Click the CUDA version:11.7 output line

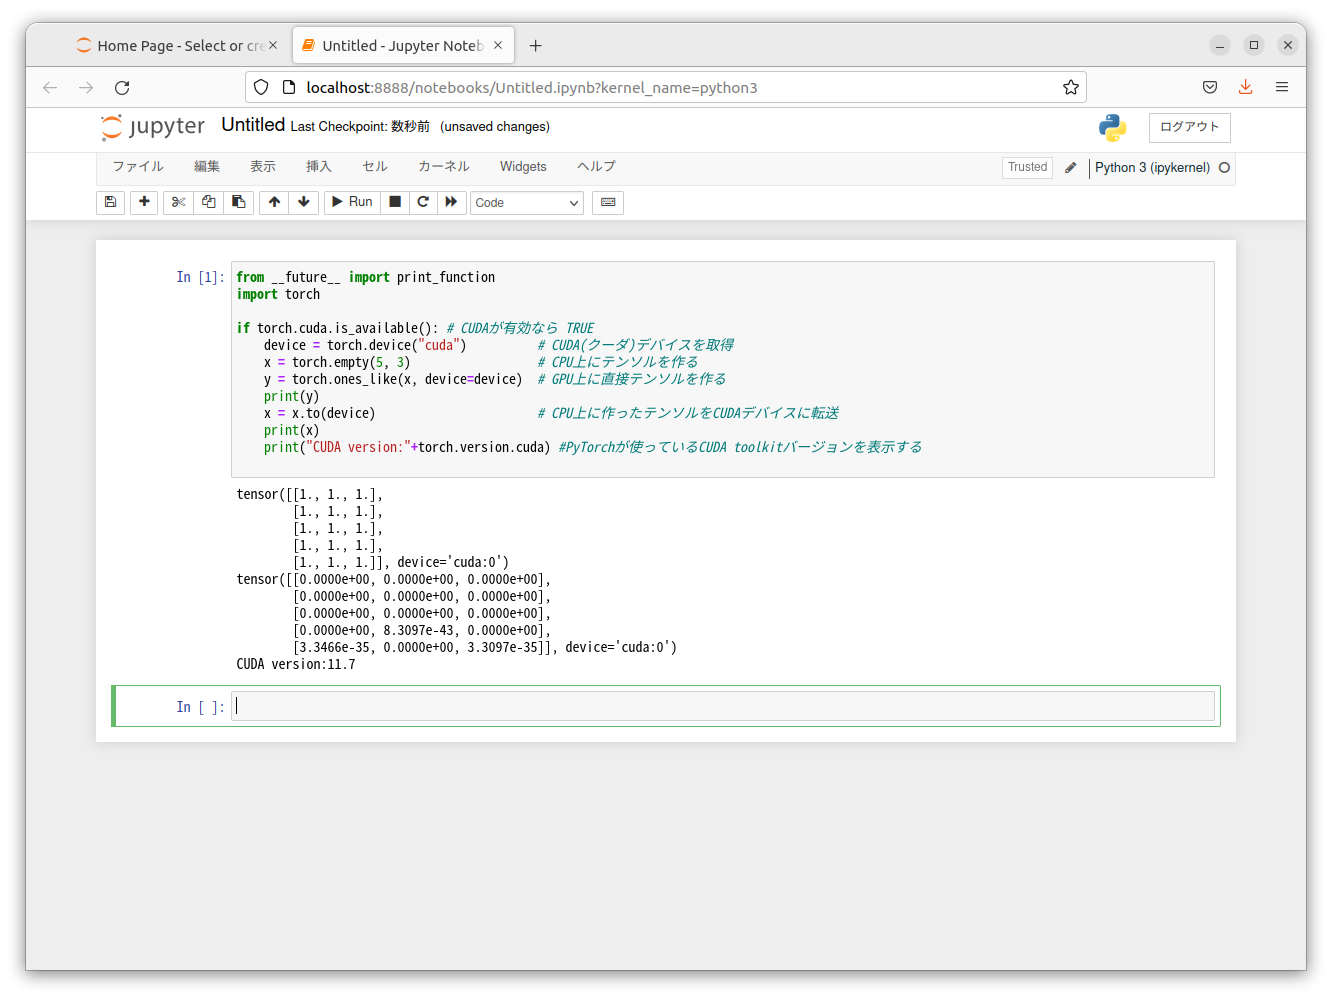pos(296,664)
